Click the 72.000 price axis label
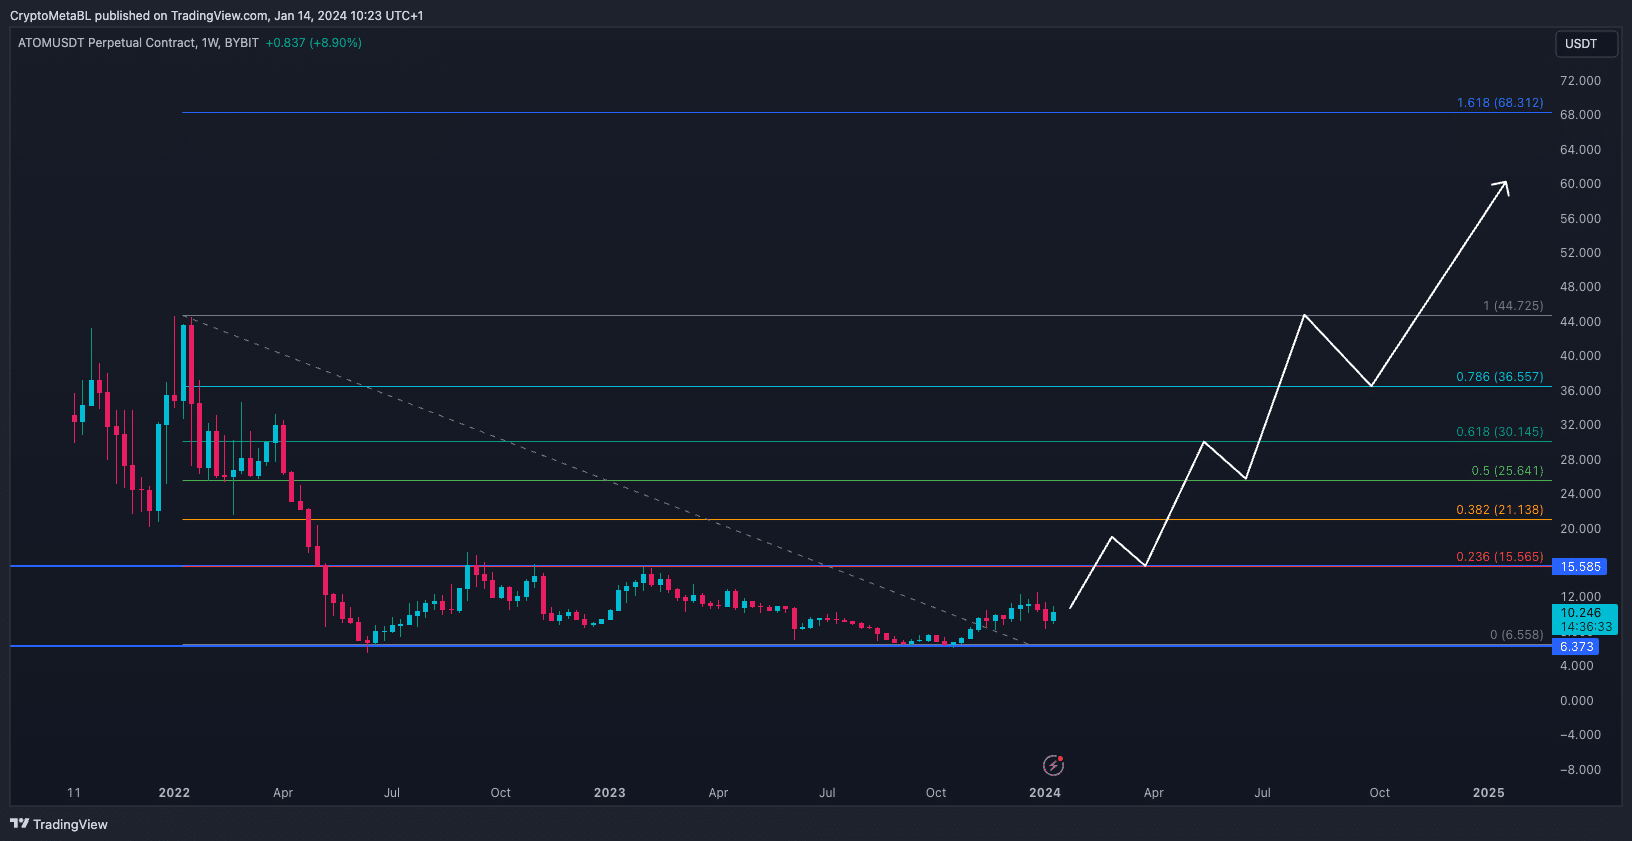This screenshot has width=1632, height=841. 1580,81
